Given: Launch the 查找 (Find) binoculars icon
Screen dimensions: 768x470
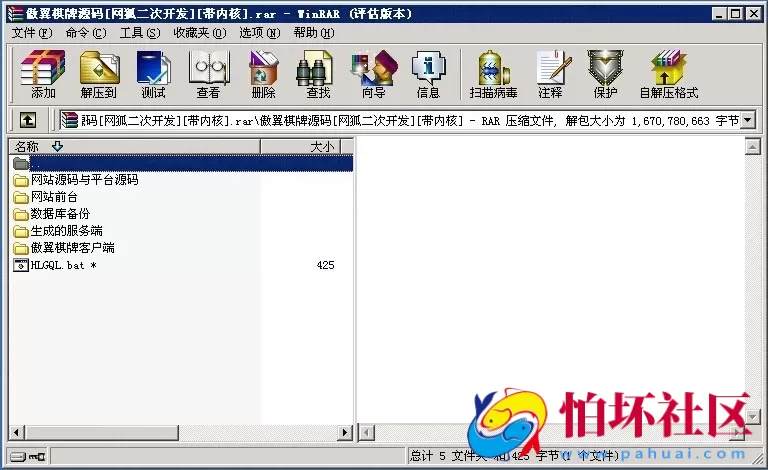Looking at the screenshot, I should [318, 74].
